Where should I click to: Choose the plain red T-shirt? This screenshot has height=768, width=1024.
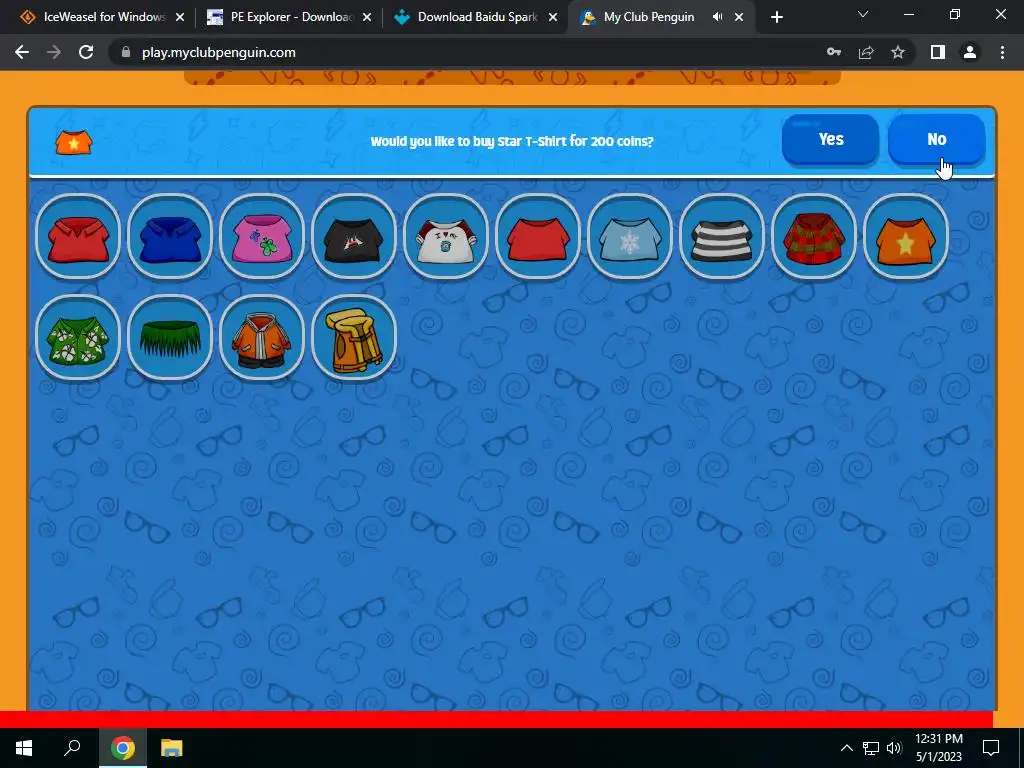(x=538, y=236)
